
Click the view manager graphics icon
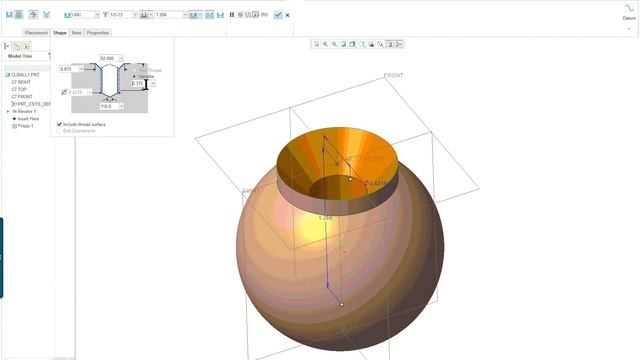(371, 44)
